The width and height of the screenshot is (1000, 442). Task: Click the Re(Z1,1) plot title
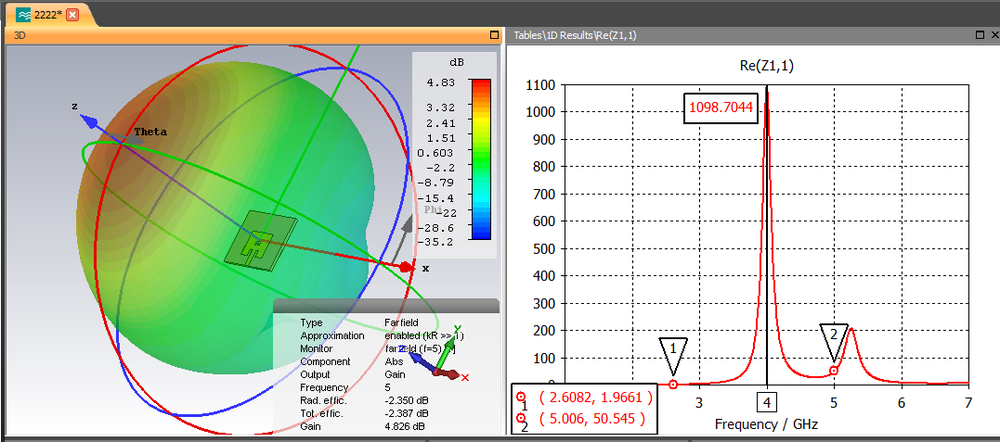coord(766,65)
